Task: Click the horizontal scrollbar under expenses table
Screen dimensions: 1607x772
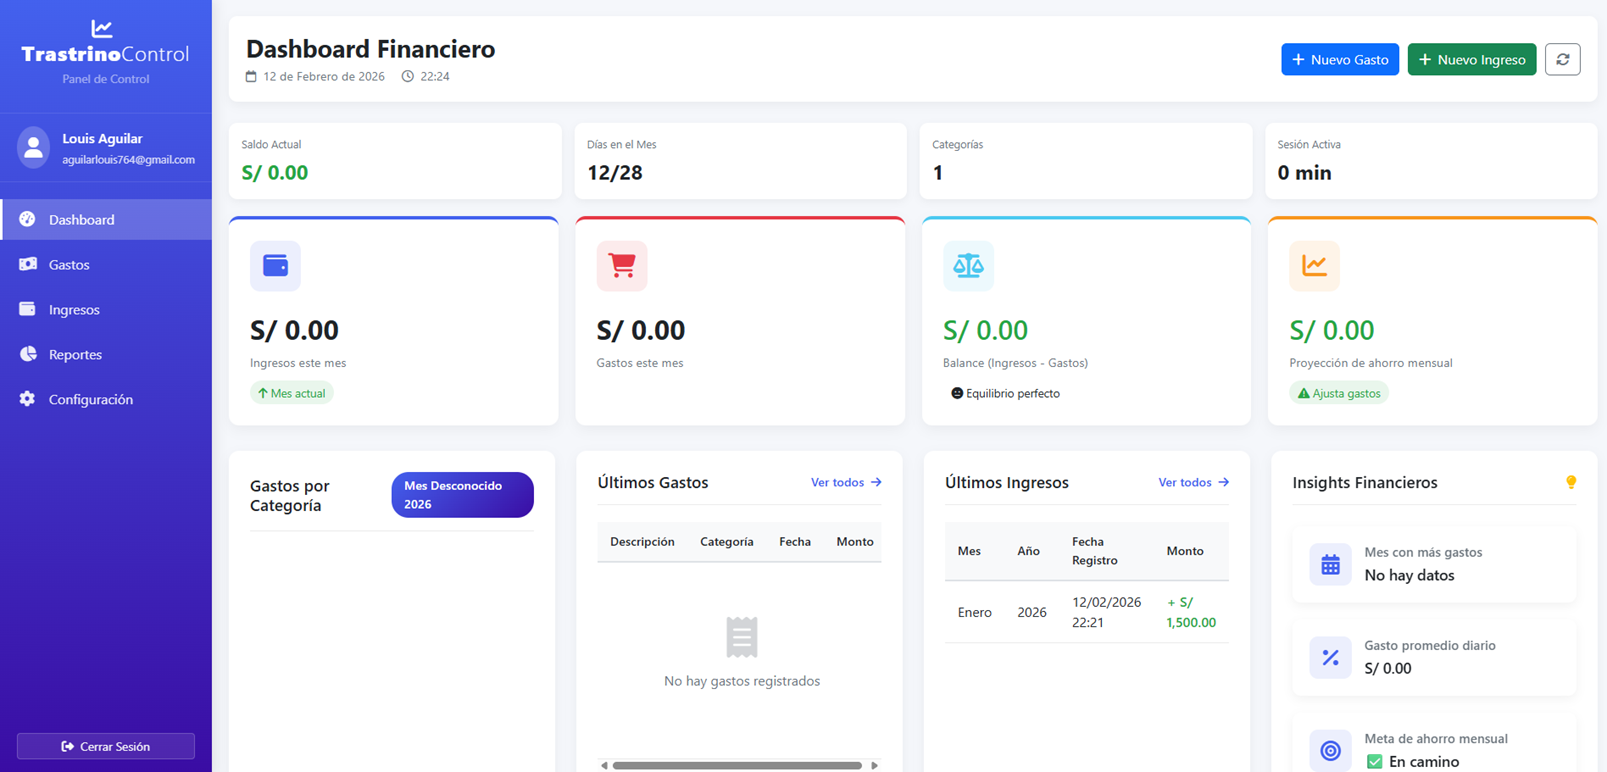Action: [x=738, y=765]
